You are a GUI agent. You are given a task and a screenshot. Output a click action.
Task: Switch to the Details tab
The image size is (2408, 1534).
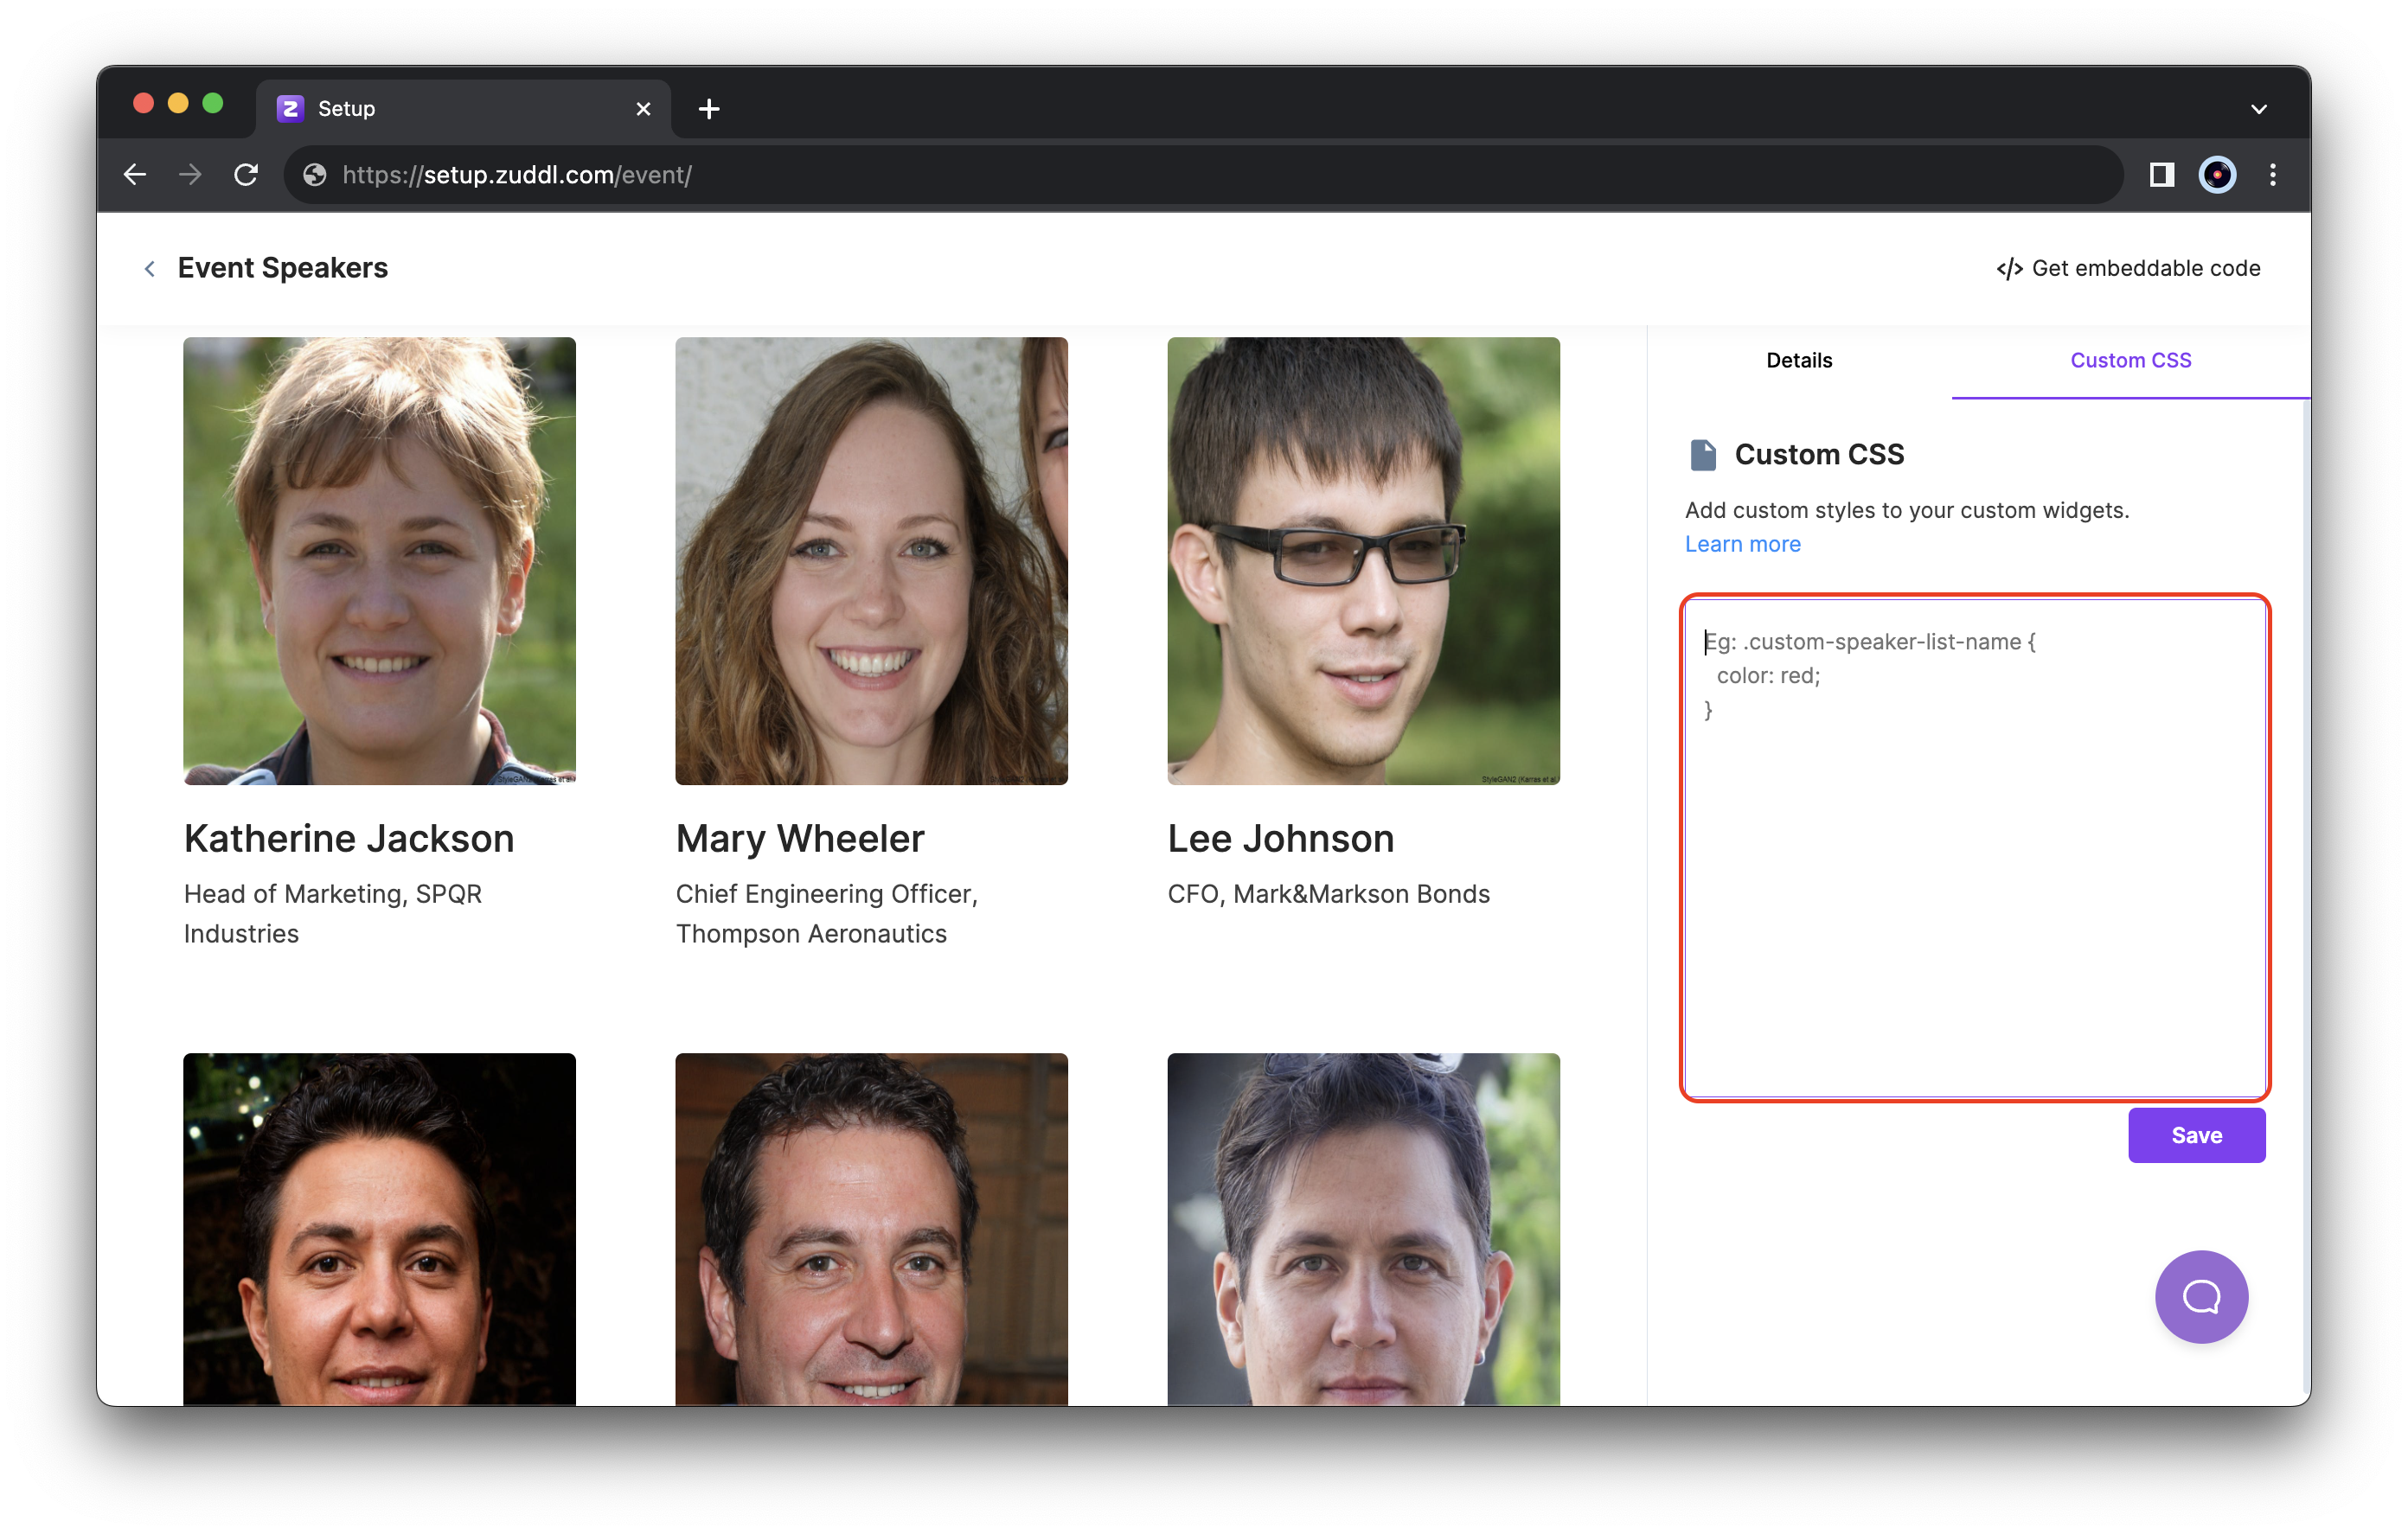1798,360
